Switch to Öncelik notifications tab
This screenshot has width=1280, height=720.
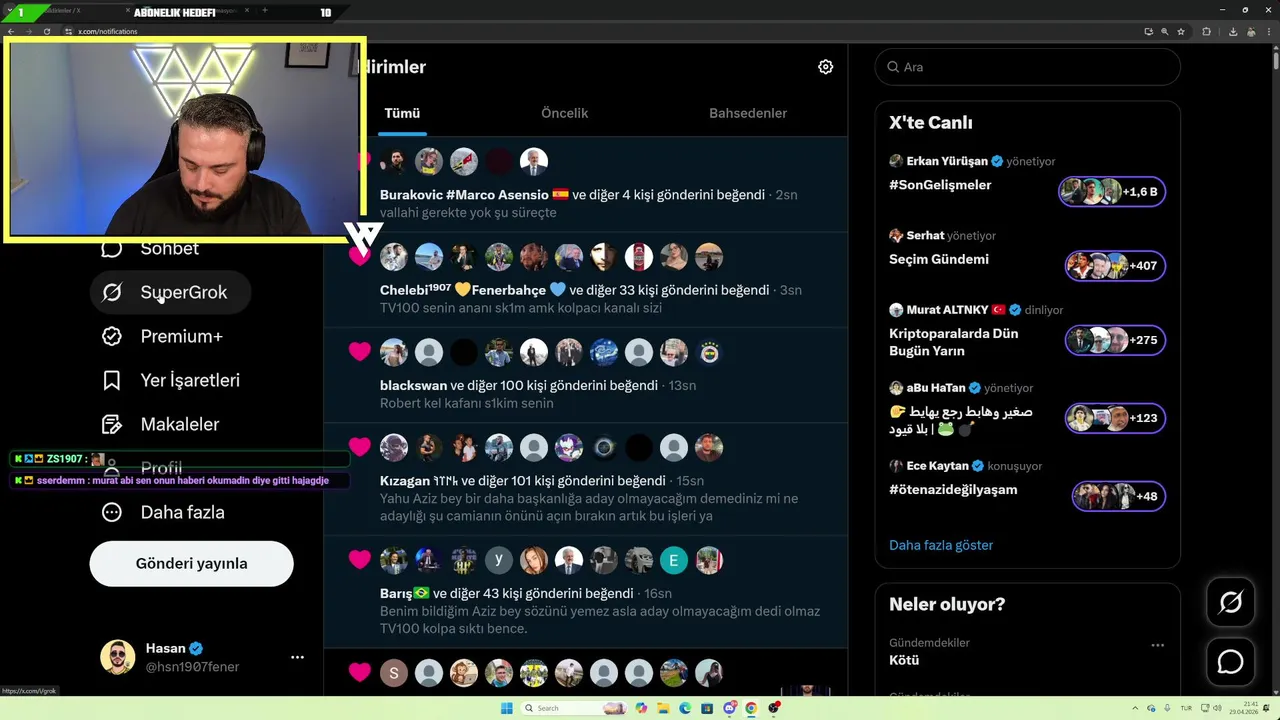(x=564, y=113)
